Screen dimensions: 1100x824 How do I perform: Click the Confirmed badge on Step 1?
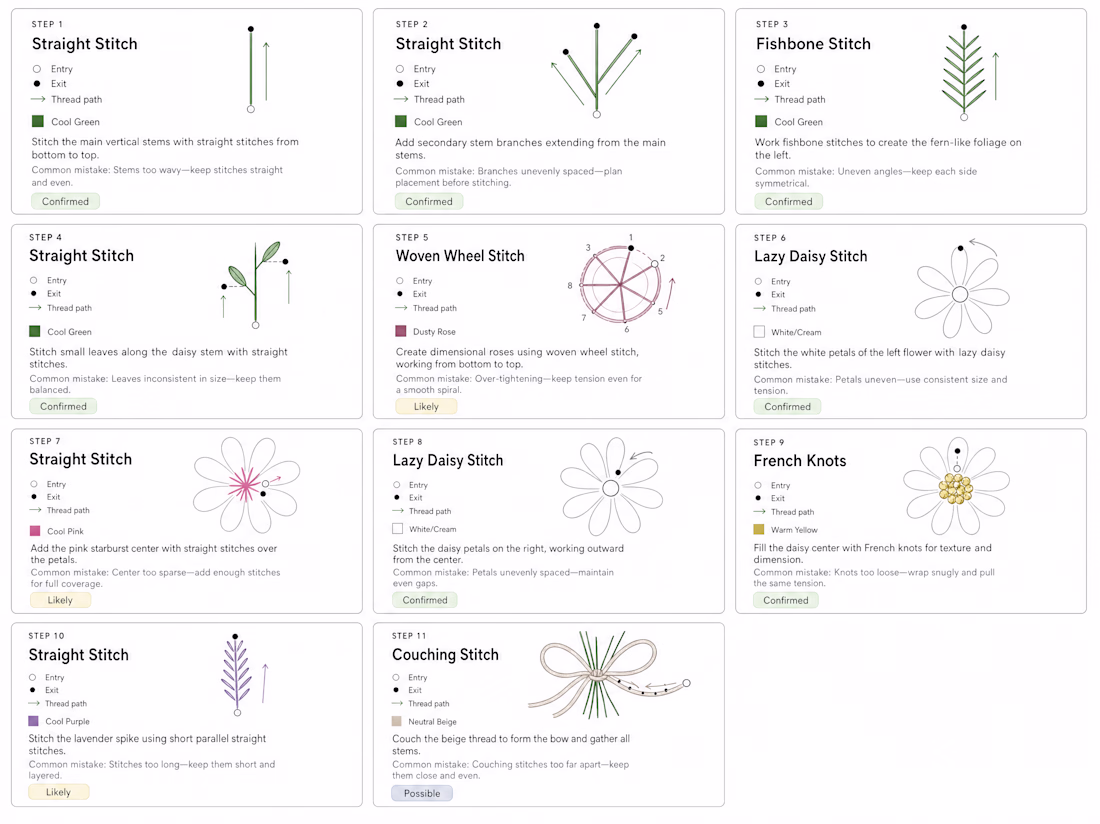[x=65, y=201]
